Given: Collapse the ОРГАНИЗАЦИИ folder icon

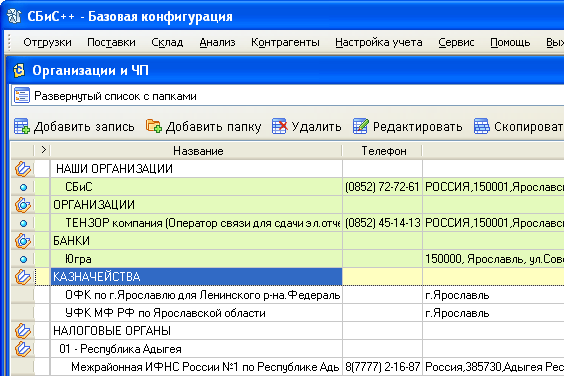Looking at the screenshot, I should pos(23,205).
